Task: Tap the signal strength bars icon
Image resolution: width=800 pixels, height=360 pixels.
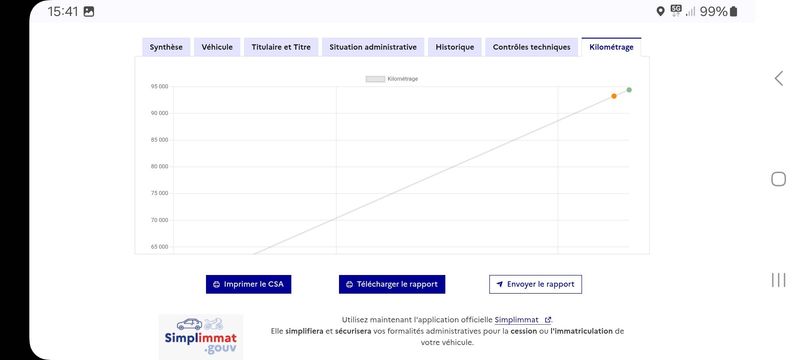Action: [x=690, y=11]
